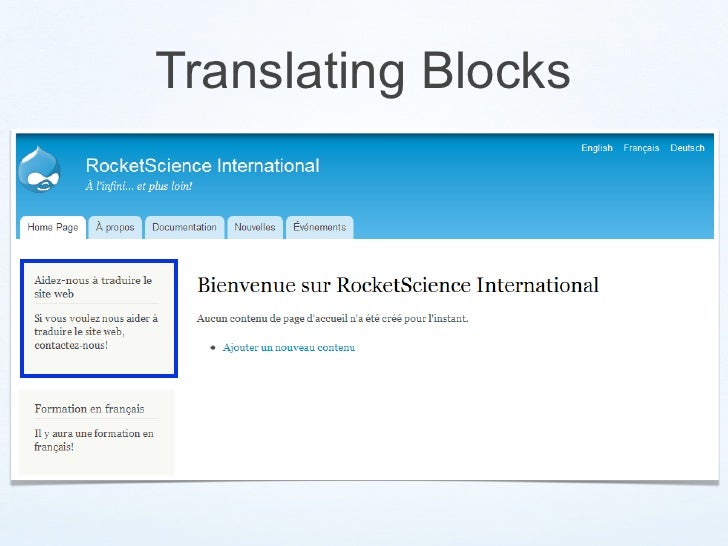The height and width of the screenshot is (546, 728).
Task: Click the Formation en français block title
Action: [89, 409]
